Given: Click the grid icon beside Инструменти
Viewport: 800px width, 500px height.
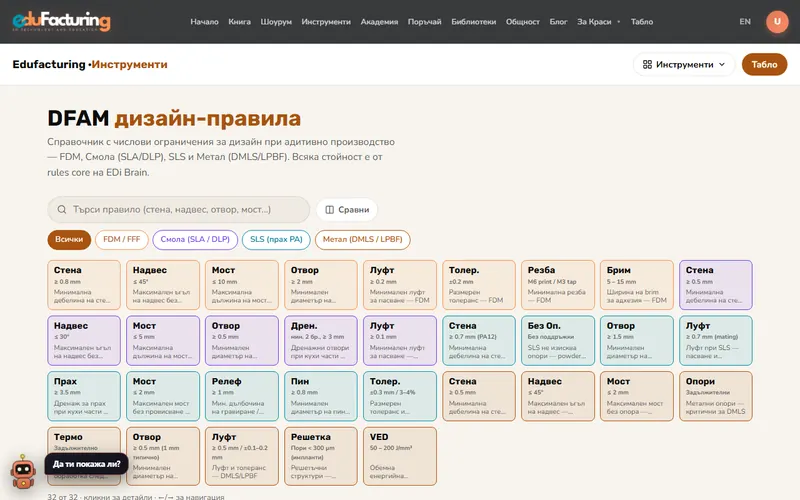Looking at the screenshot, I should point(647,64).
